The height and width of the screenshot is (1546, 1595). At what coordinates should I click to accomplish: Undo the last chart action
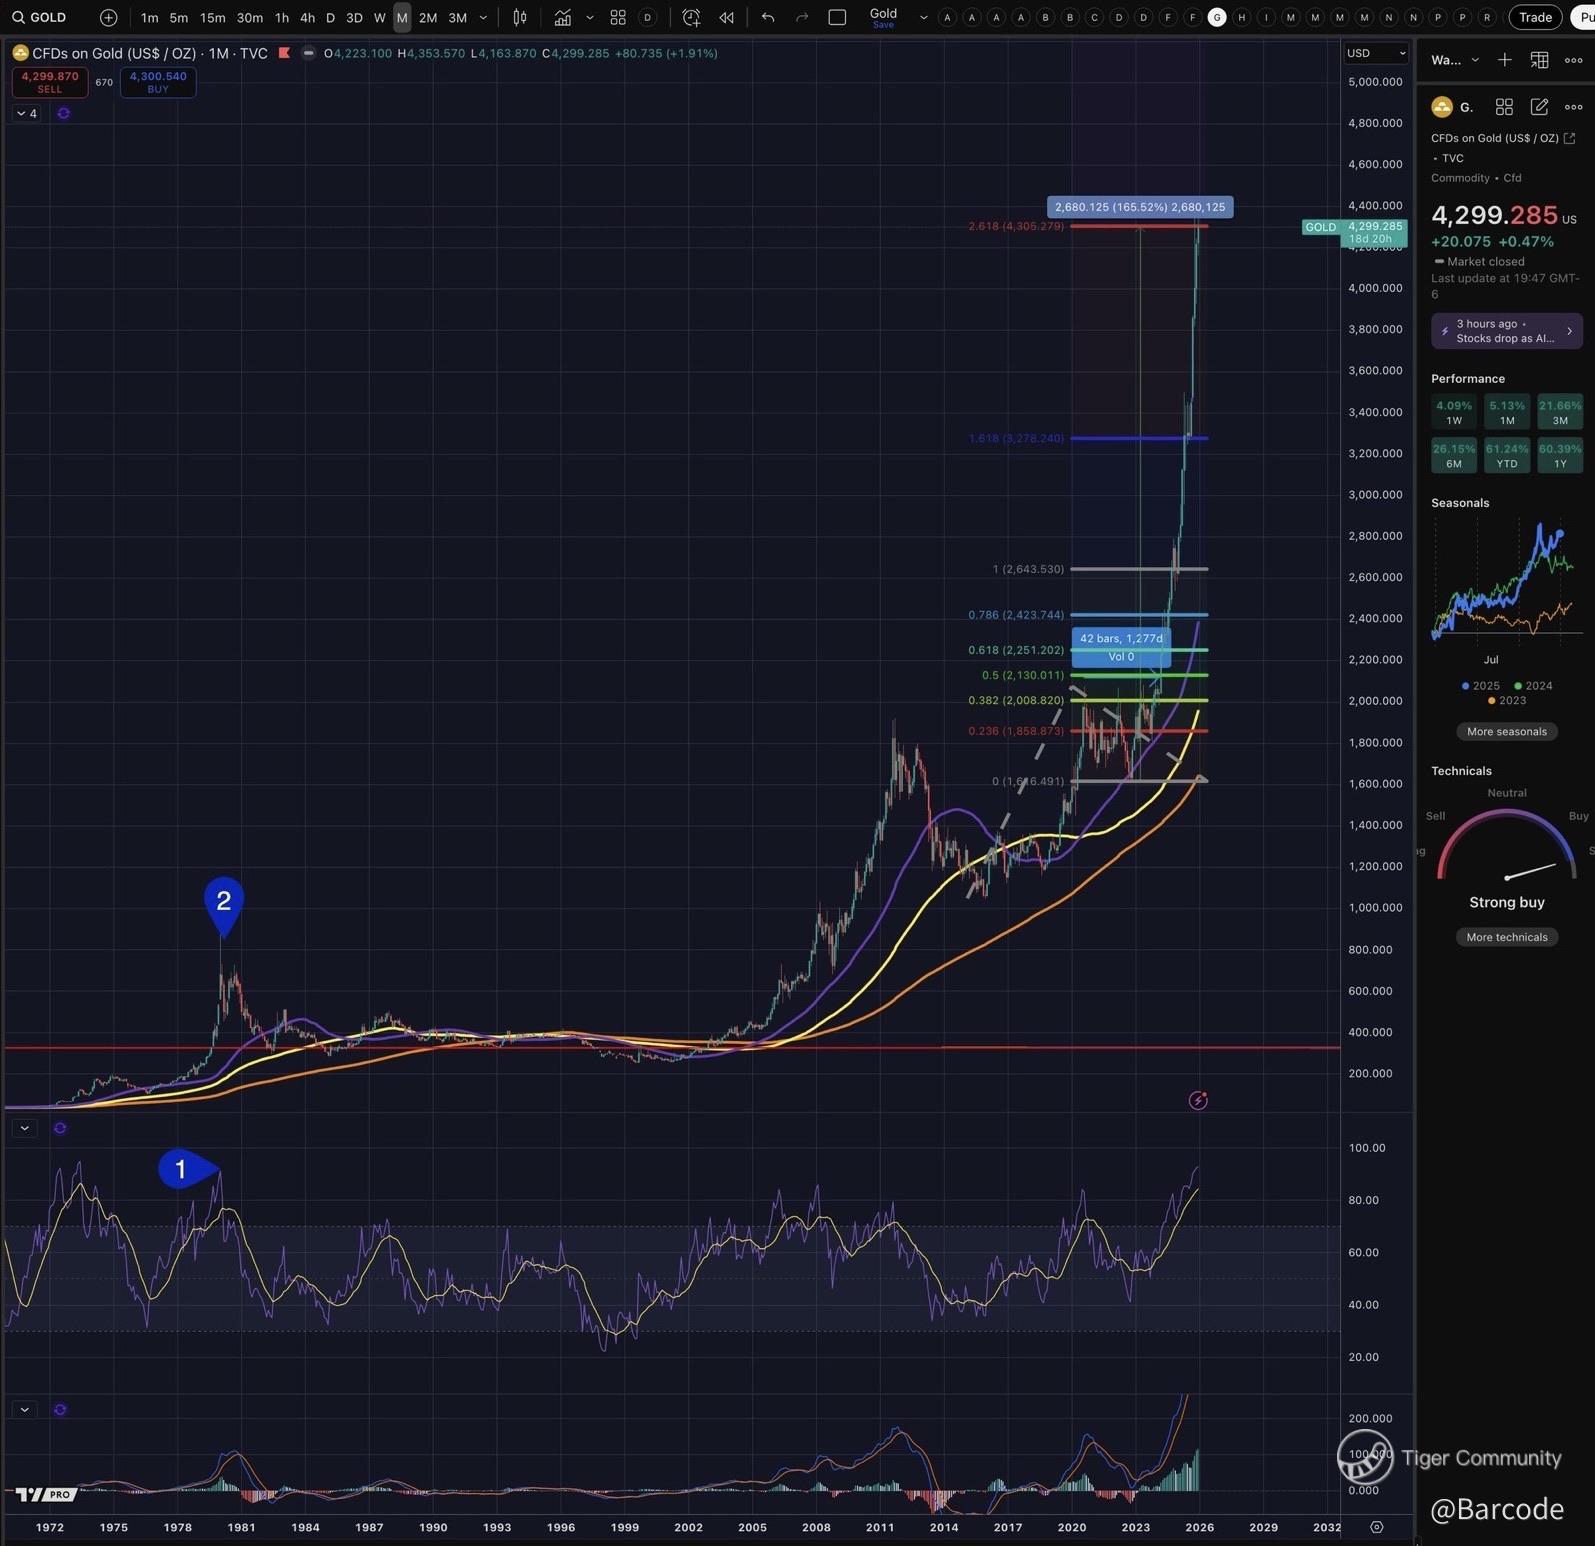pyautogui.click(x=768, y=17)
